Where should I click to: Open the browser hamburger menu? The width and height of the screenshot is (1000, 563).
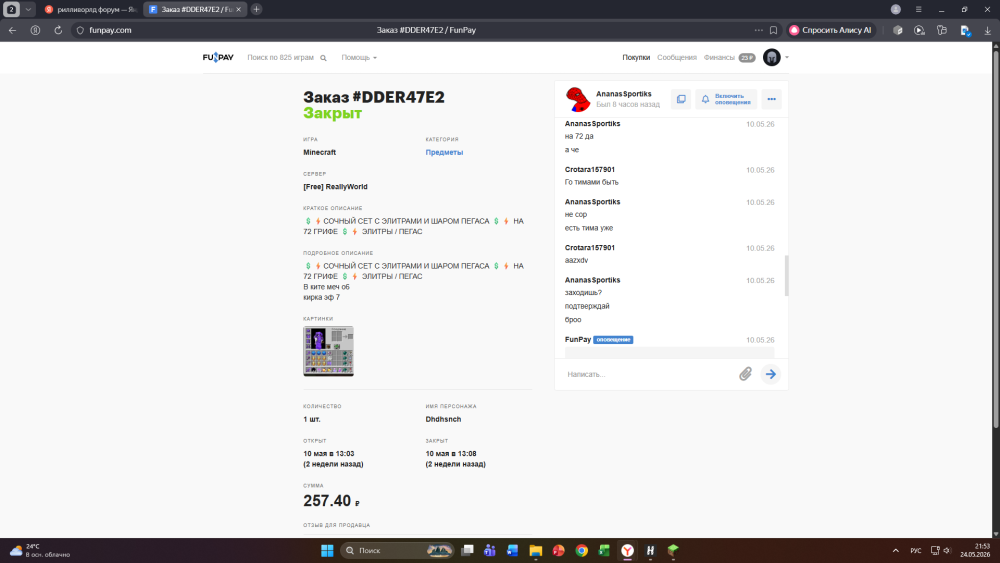click(x=918, y=9)
